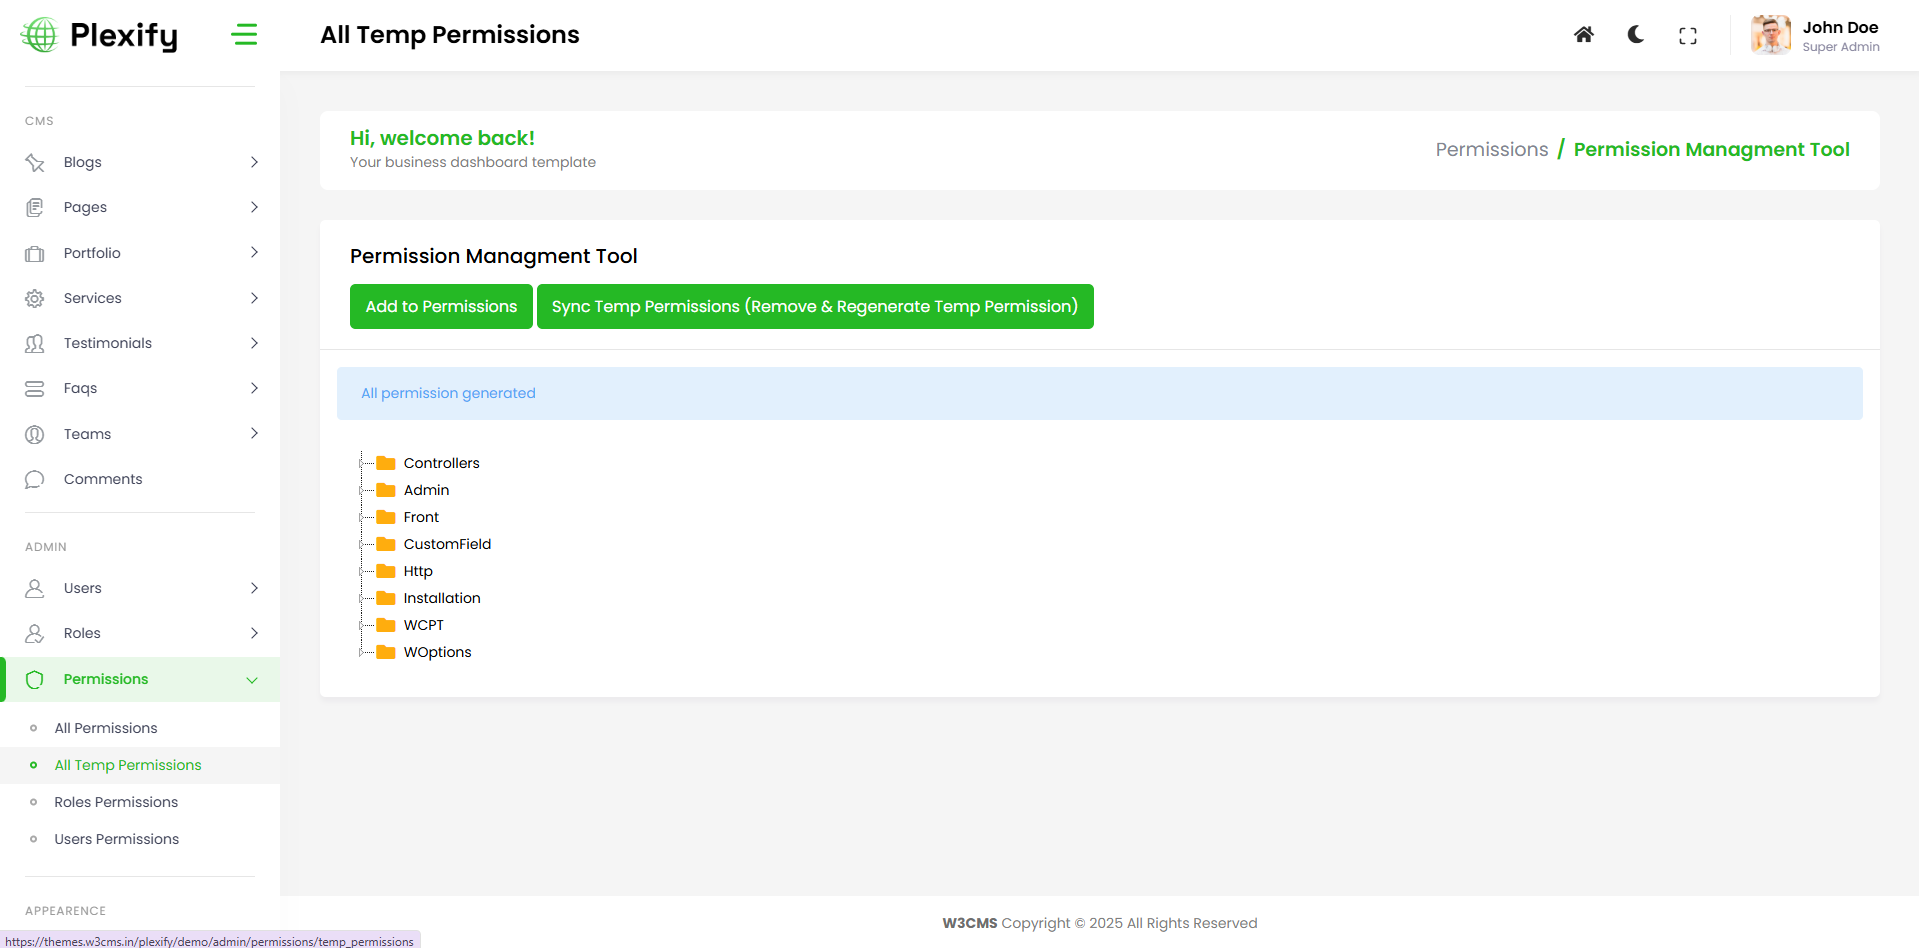Select the CustomField tree node
This screenshot has height=948, width=1919.
click(x=447, y=544)
